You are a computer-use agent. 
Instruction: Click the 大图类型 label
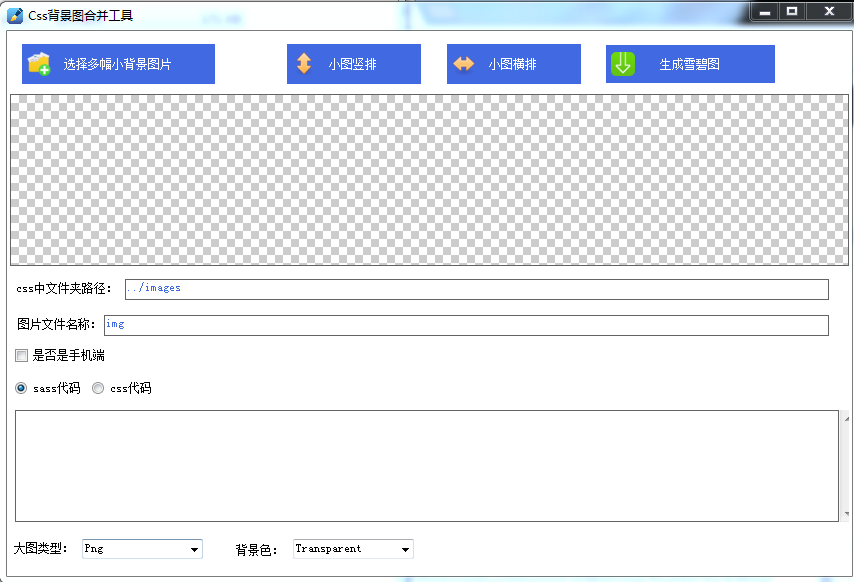tap(40, 548)
